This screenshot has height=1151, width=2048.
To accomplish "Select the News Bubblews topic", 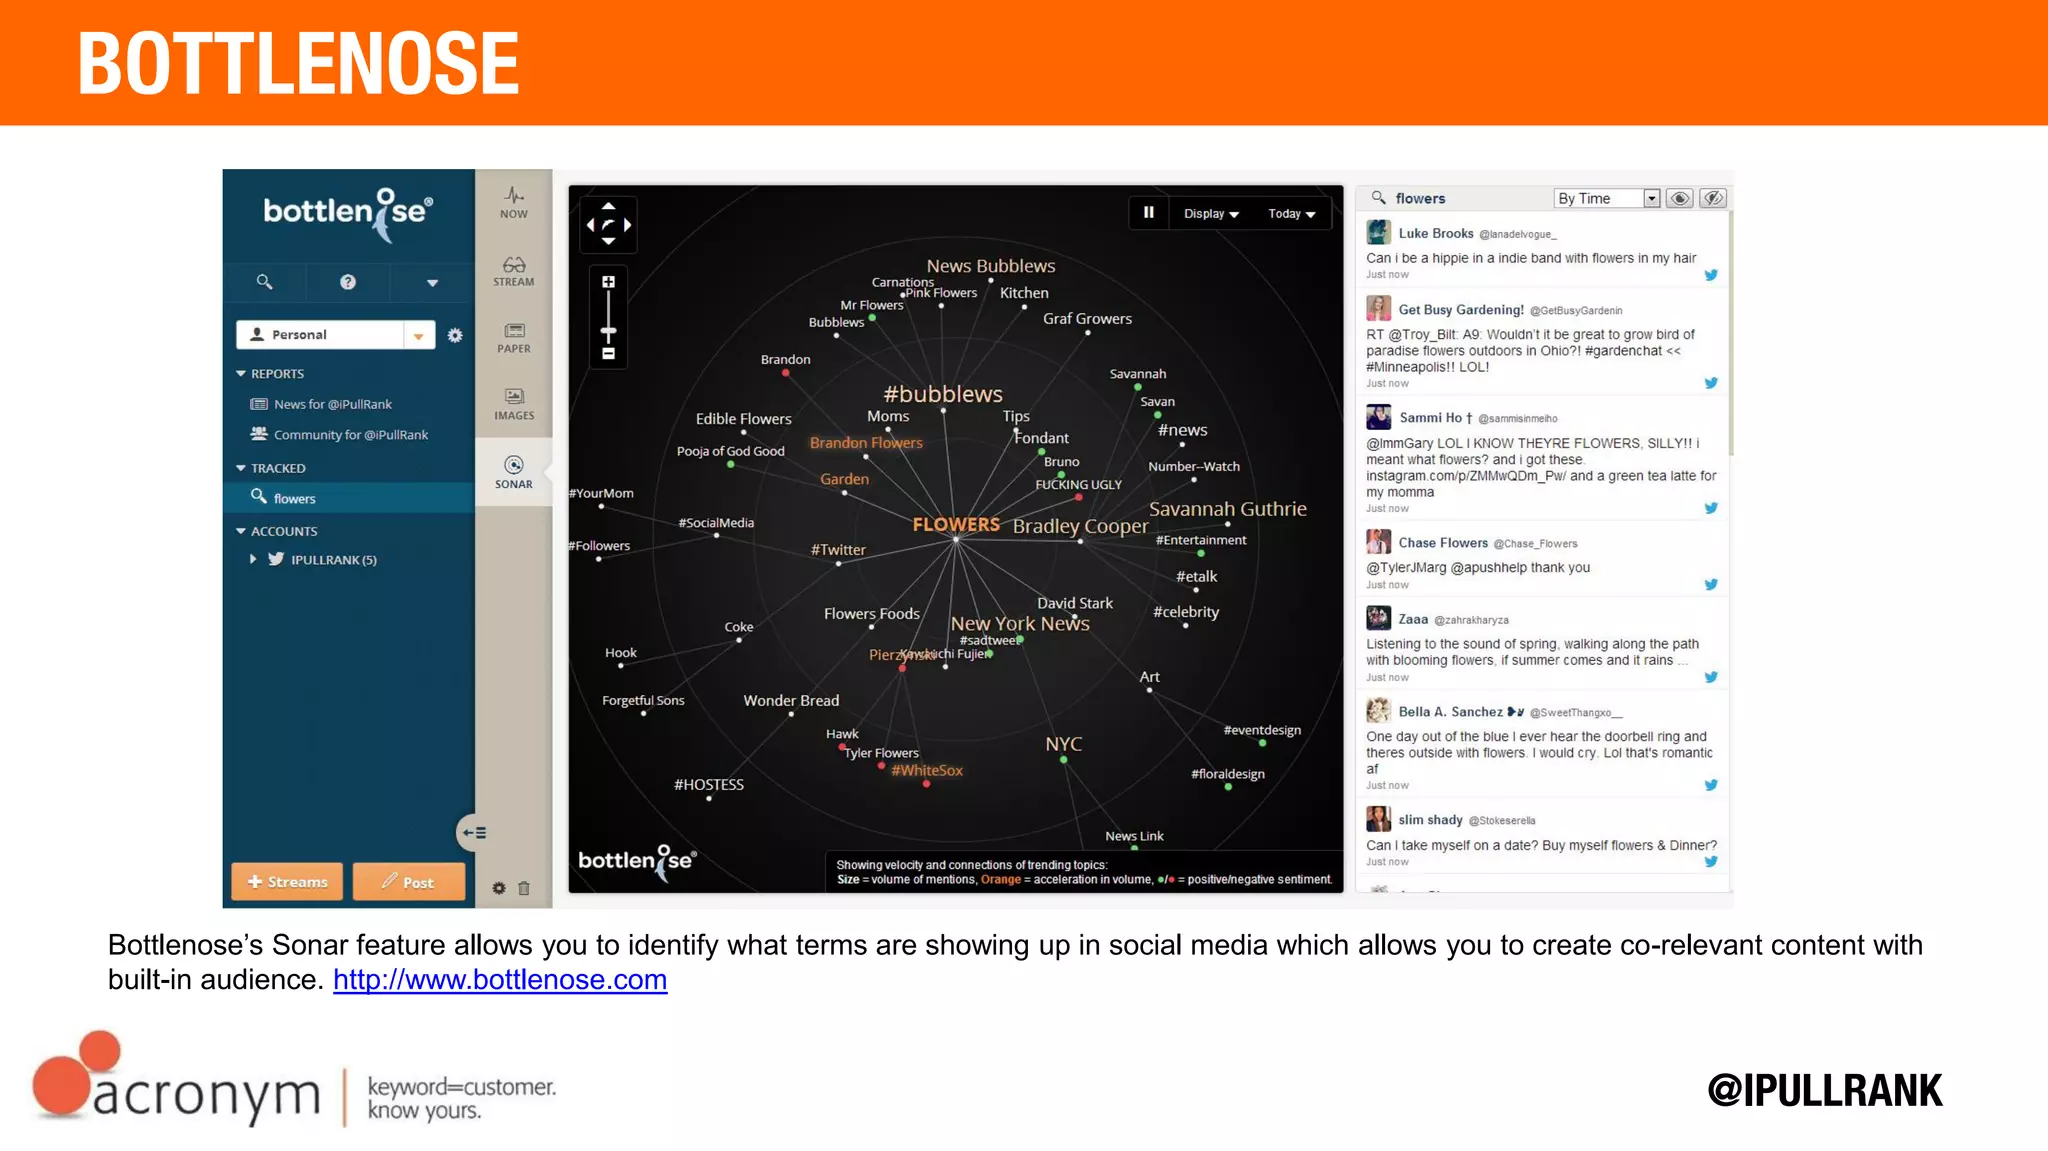I will tap(991, 266).
